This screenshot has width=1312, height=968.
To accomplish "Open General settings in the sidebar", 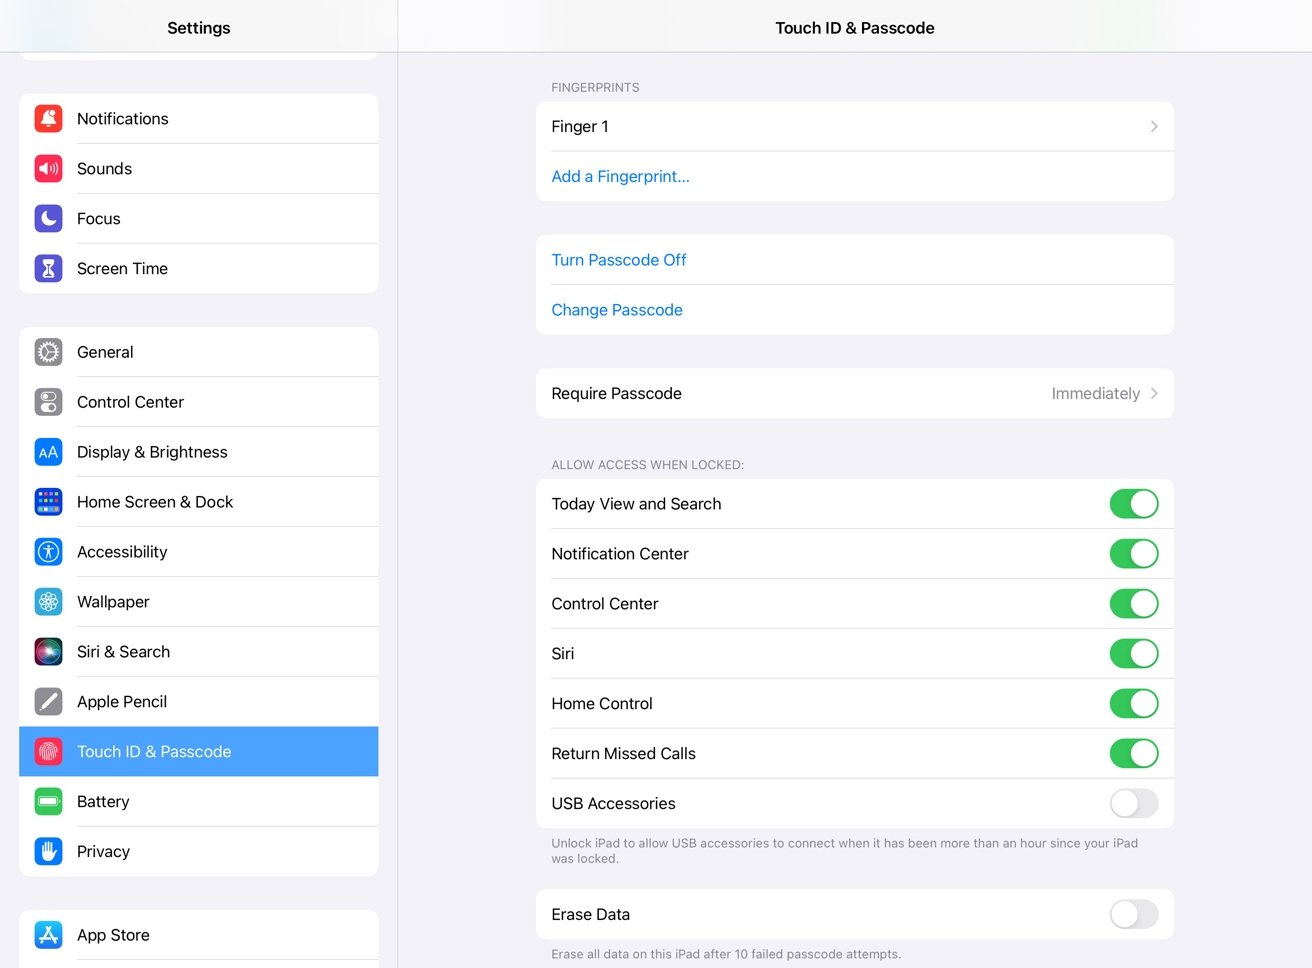I will 105,352.
